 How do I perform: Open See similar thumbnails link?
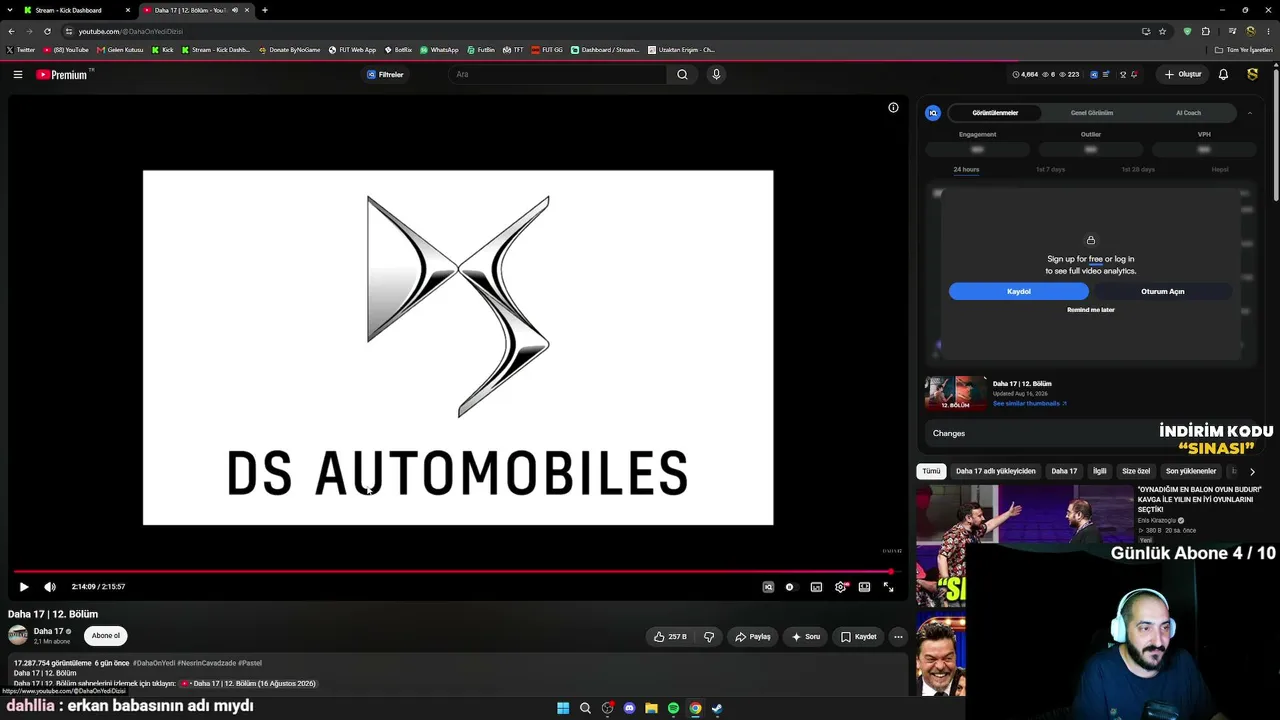[1029, 404]
